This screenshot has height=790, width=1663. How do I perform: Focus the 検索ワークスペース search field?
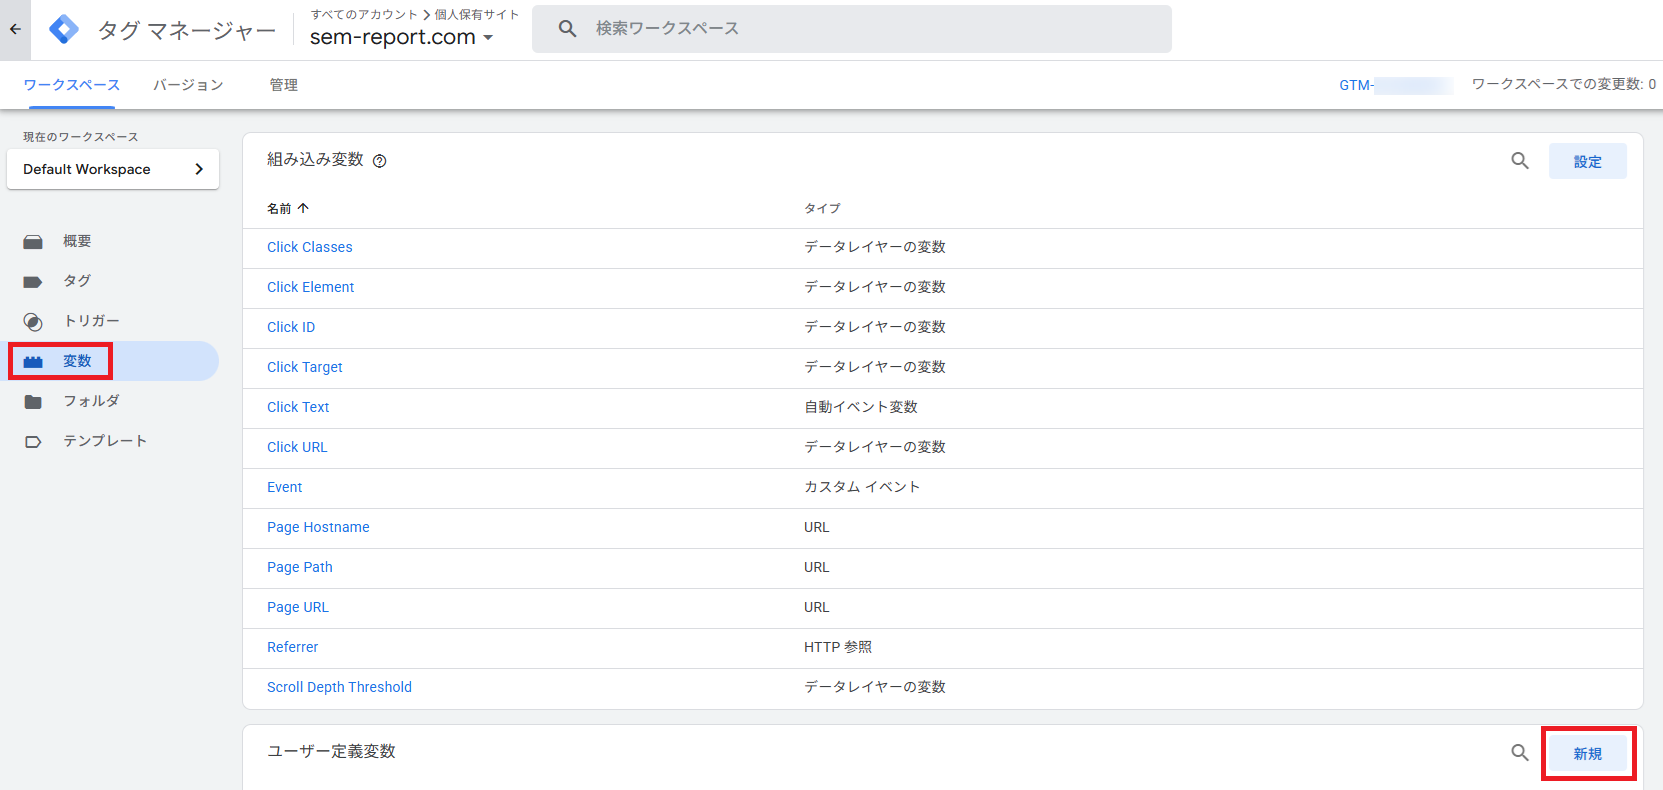pyautogui.click(x=850, y=29)
